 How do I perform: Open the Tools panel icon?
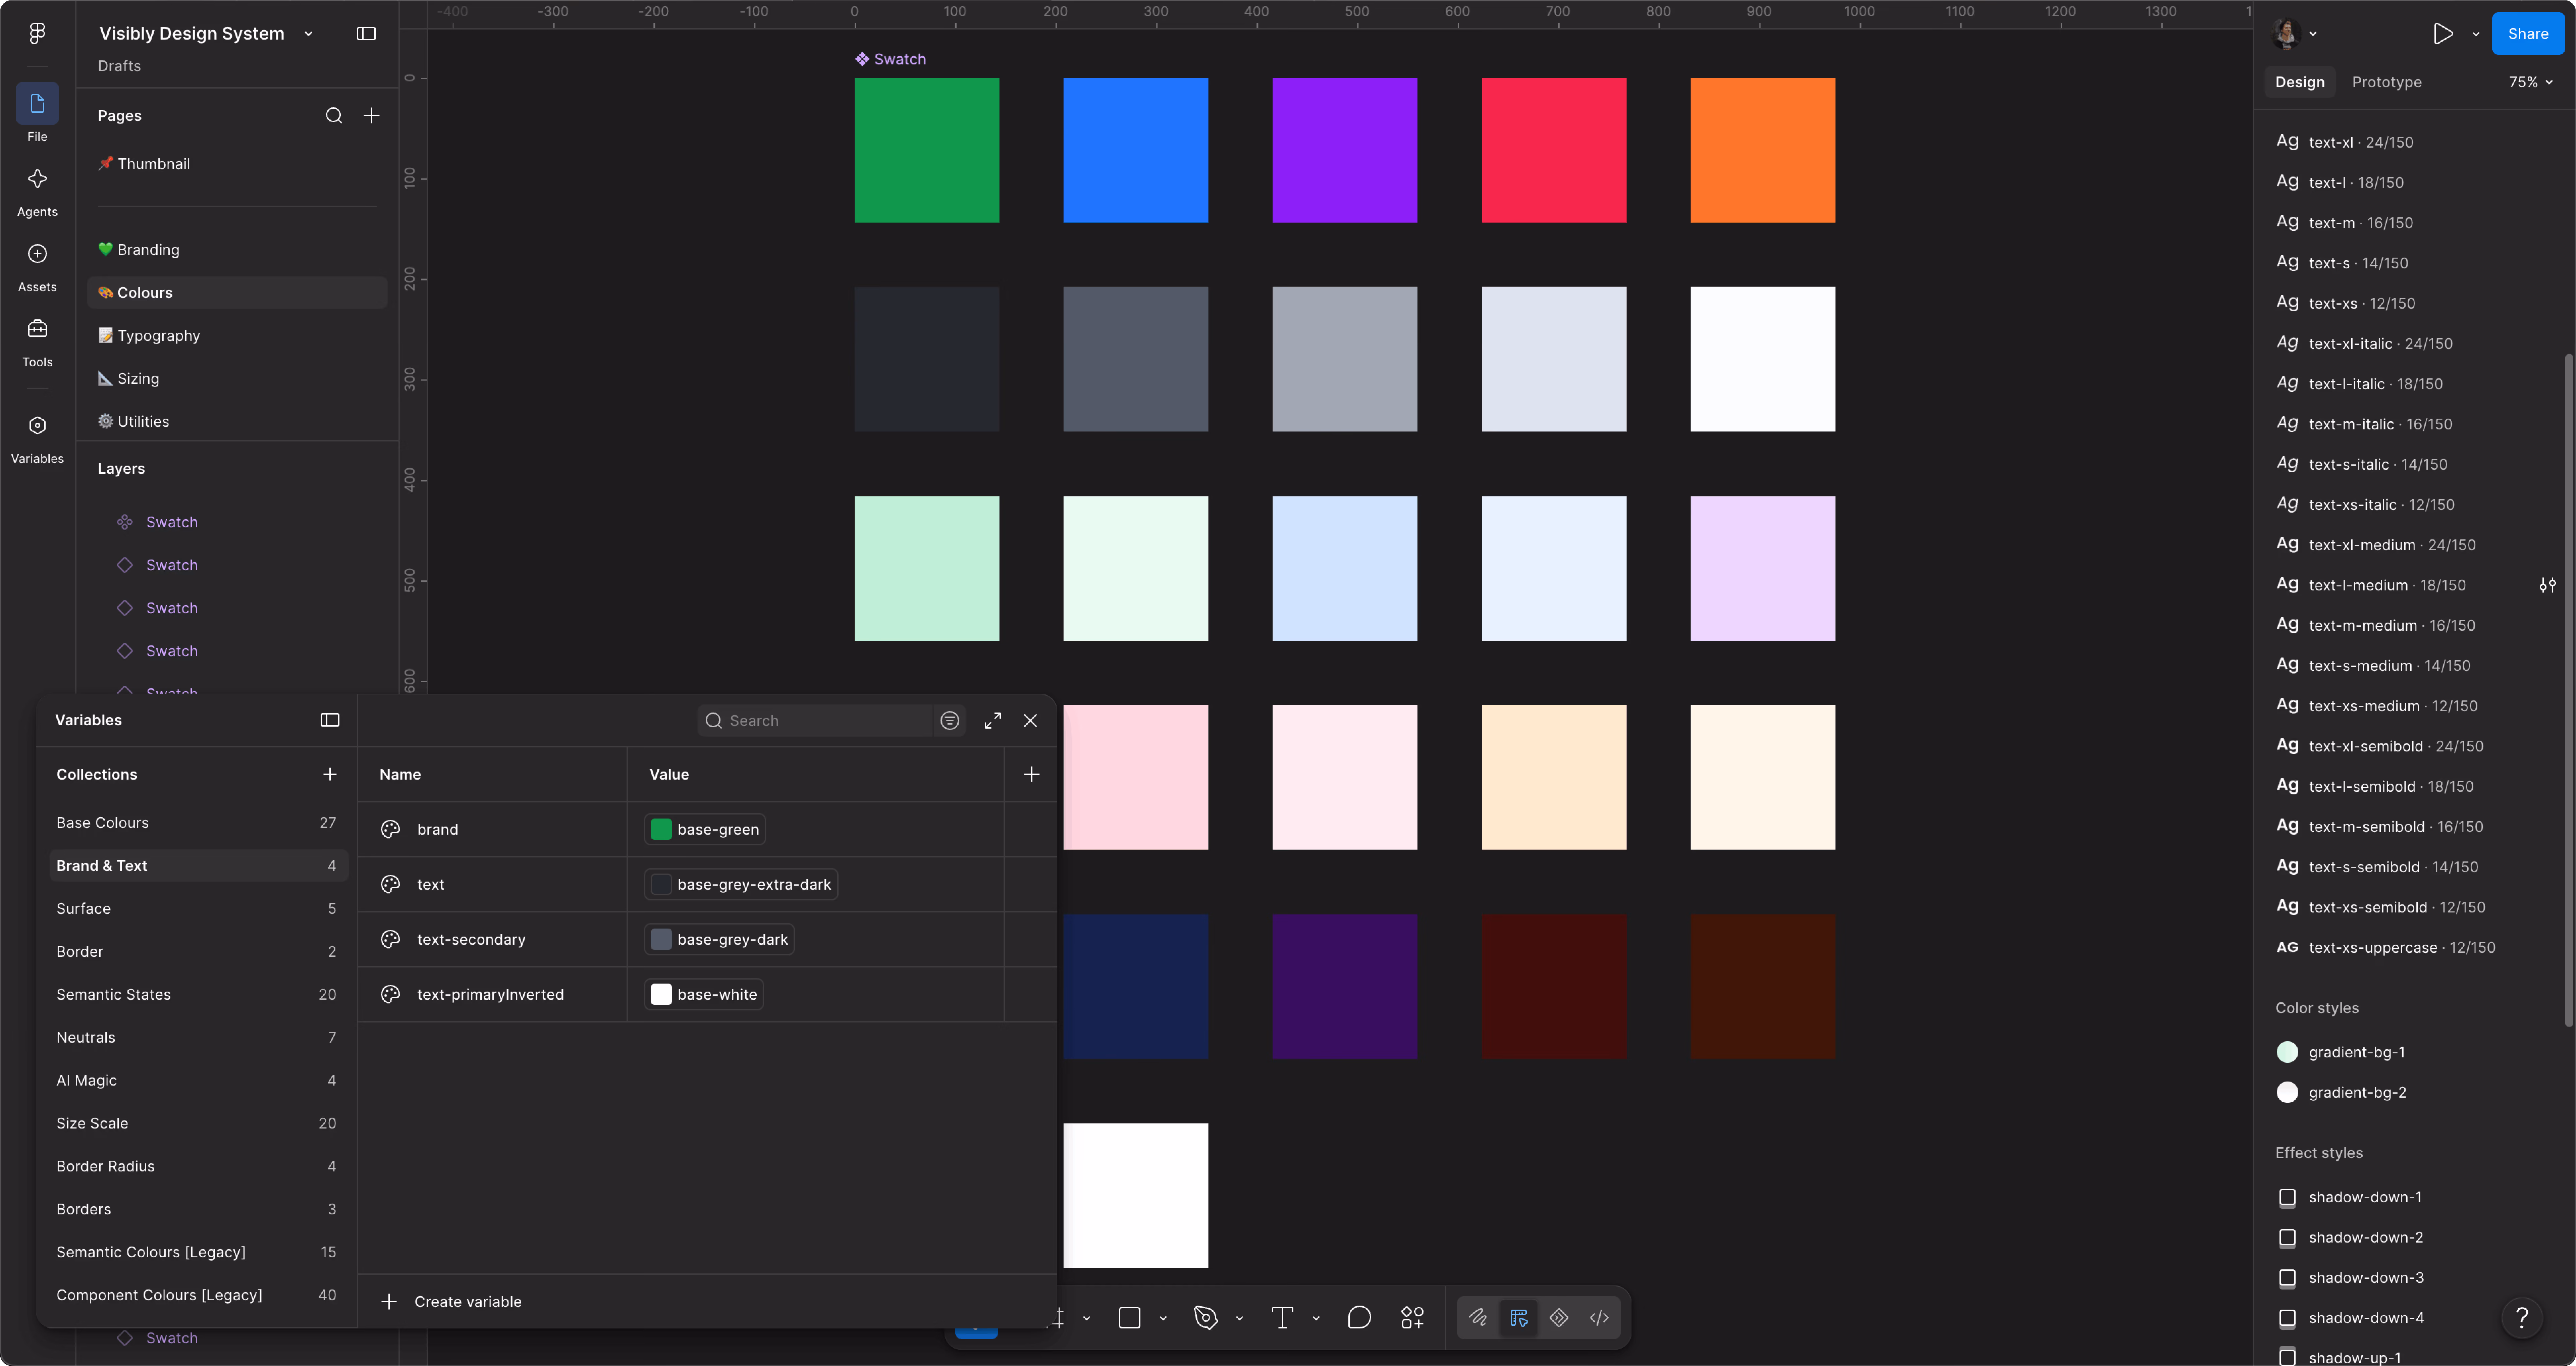tap(37, 329)
